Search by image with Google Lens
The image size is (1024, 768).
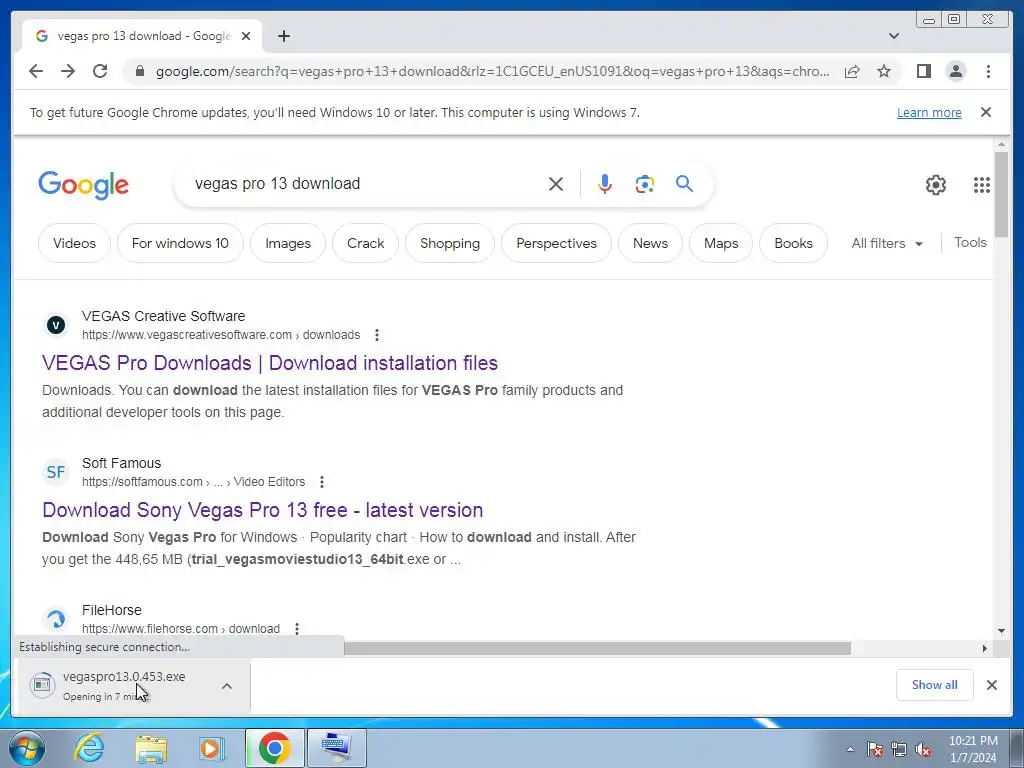[x=645, y=184]
